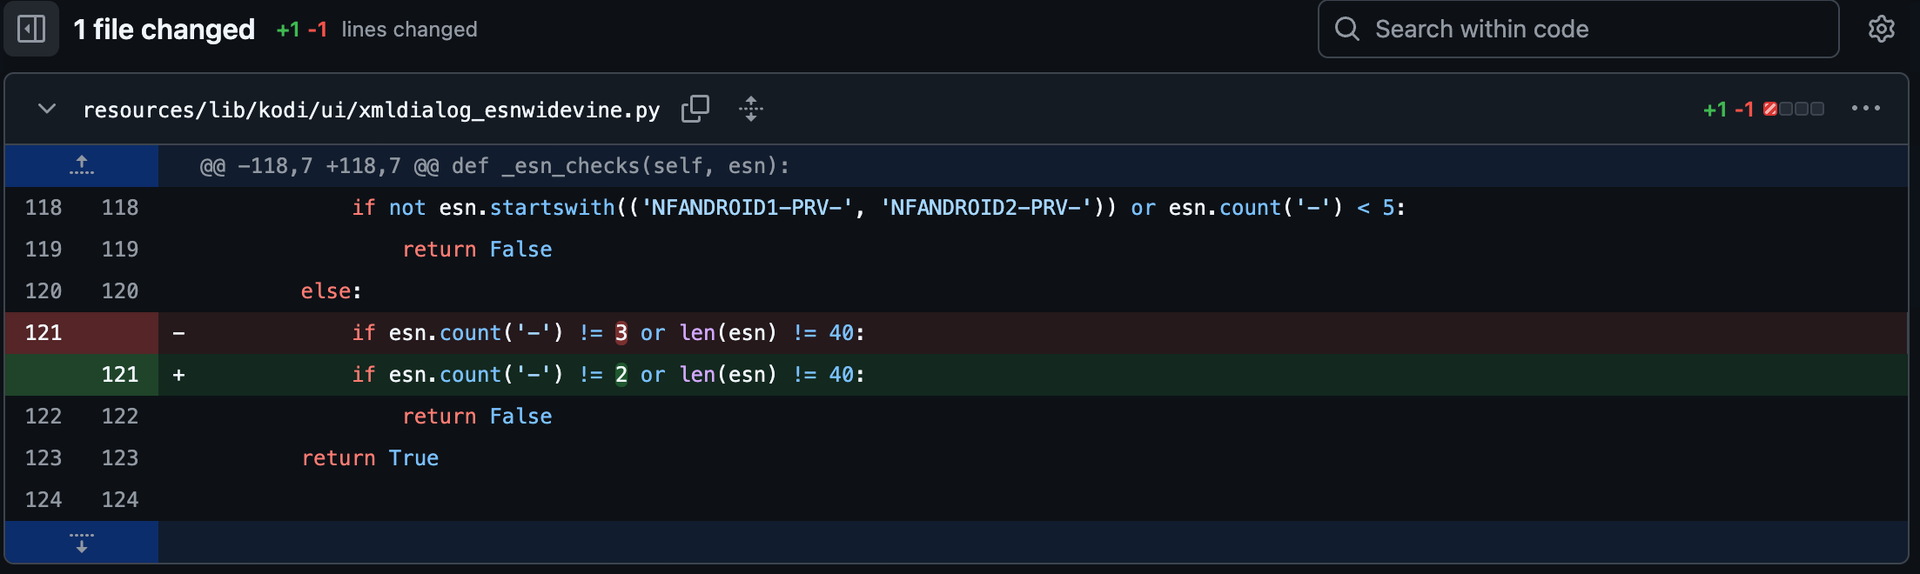Click the red diffstat square
The height and width of the screenshot is (574, 1920).
[1770, 109]
